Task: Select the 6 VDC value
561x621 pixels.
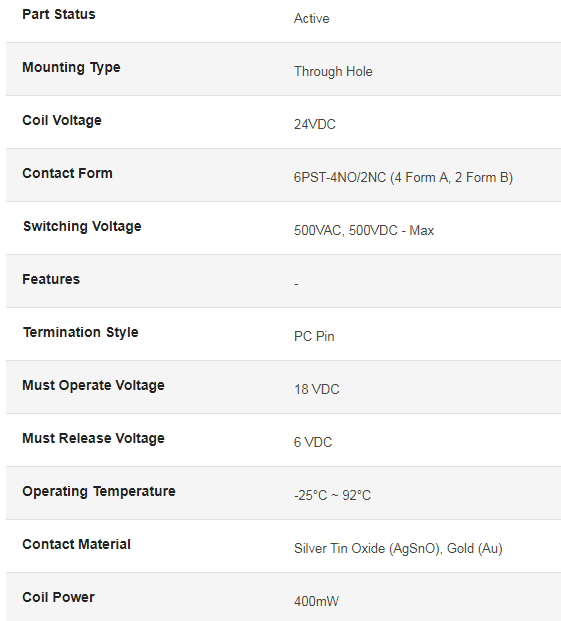Action: click(x=313, y=442)
